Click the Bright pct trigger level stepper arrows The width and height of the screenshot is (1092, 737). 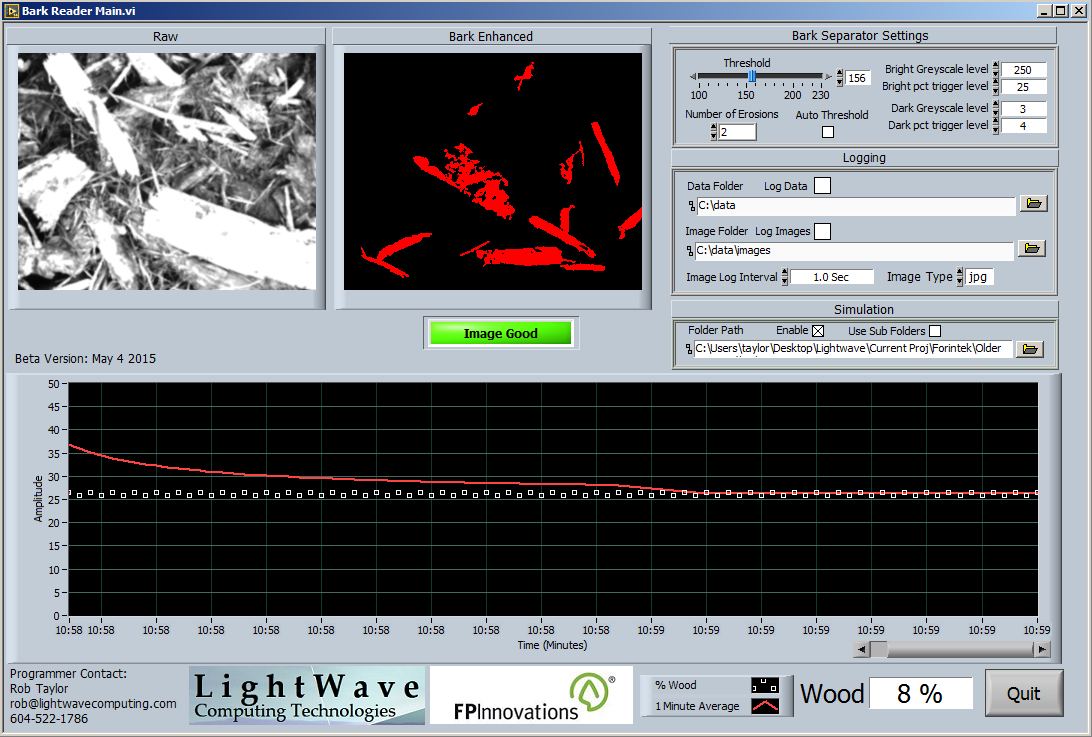pyautogui.click(x=996, y=86)
